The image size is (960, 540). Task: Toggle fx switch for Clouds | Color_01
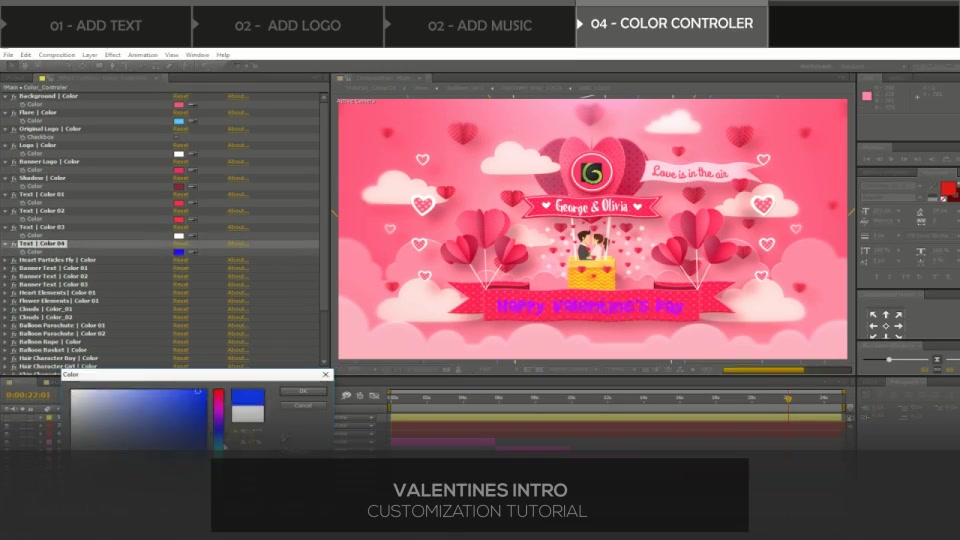point(13,309)
